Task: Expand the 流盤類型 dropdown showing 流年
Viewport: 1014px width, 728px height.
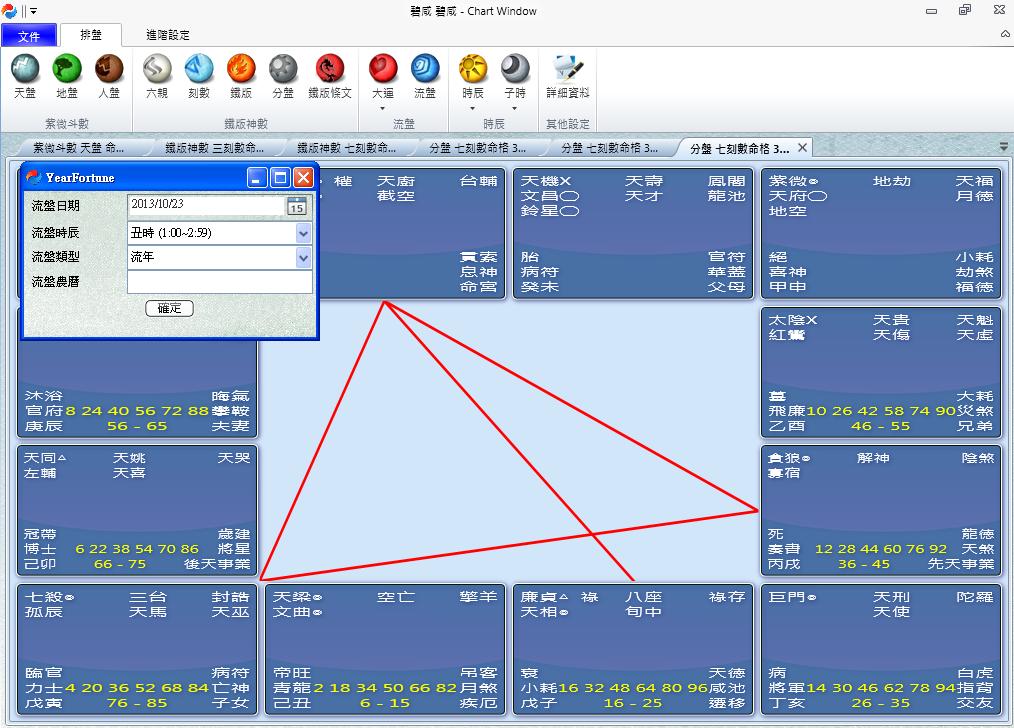Action: click(x=303, y=258)
